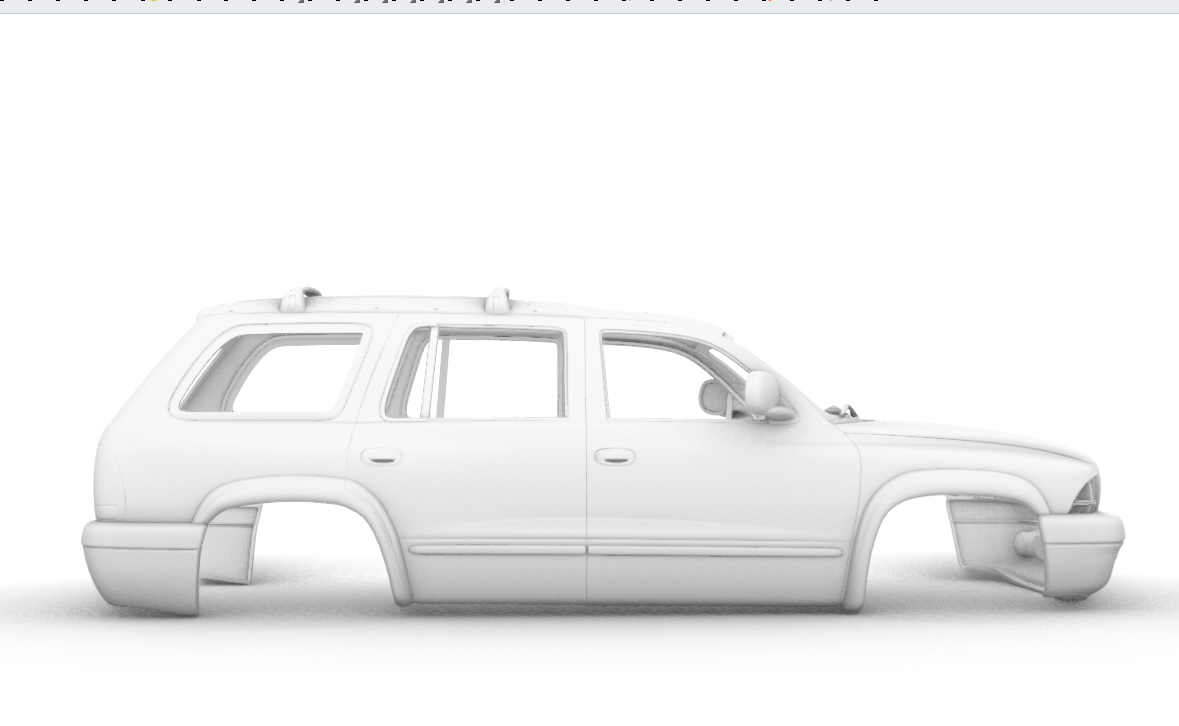The width and height of the screenshot is (1179, 726).
Task: Click the fourth grayed-out toolbar icon
Action: [415, 5]
